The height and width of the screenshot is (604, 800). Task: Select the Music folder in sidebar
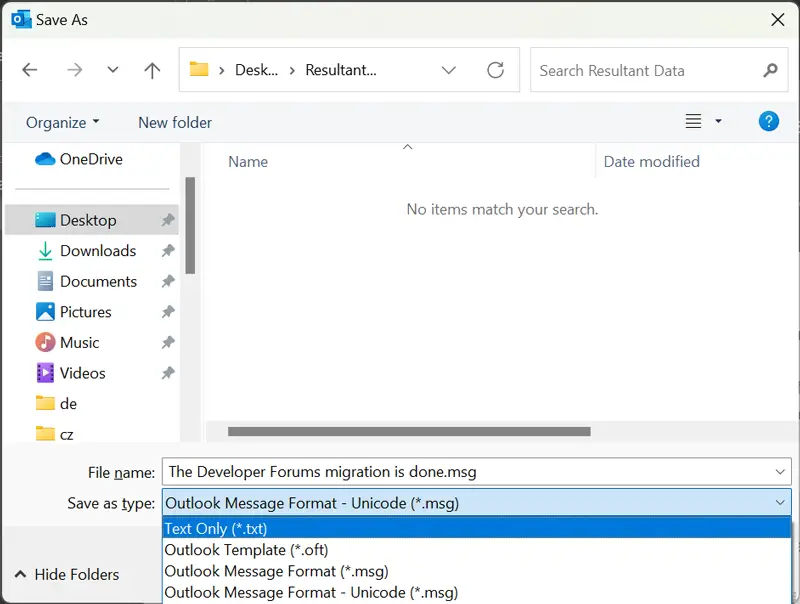[79, 342]
